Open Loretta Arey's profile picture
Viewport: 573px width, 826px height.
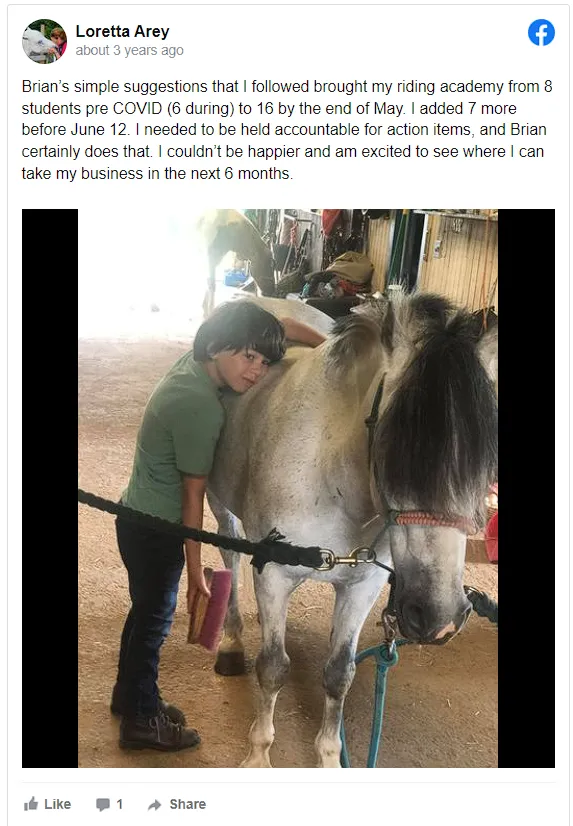[x=44, y=41]
